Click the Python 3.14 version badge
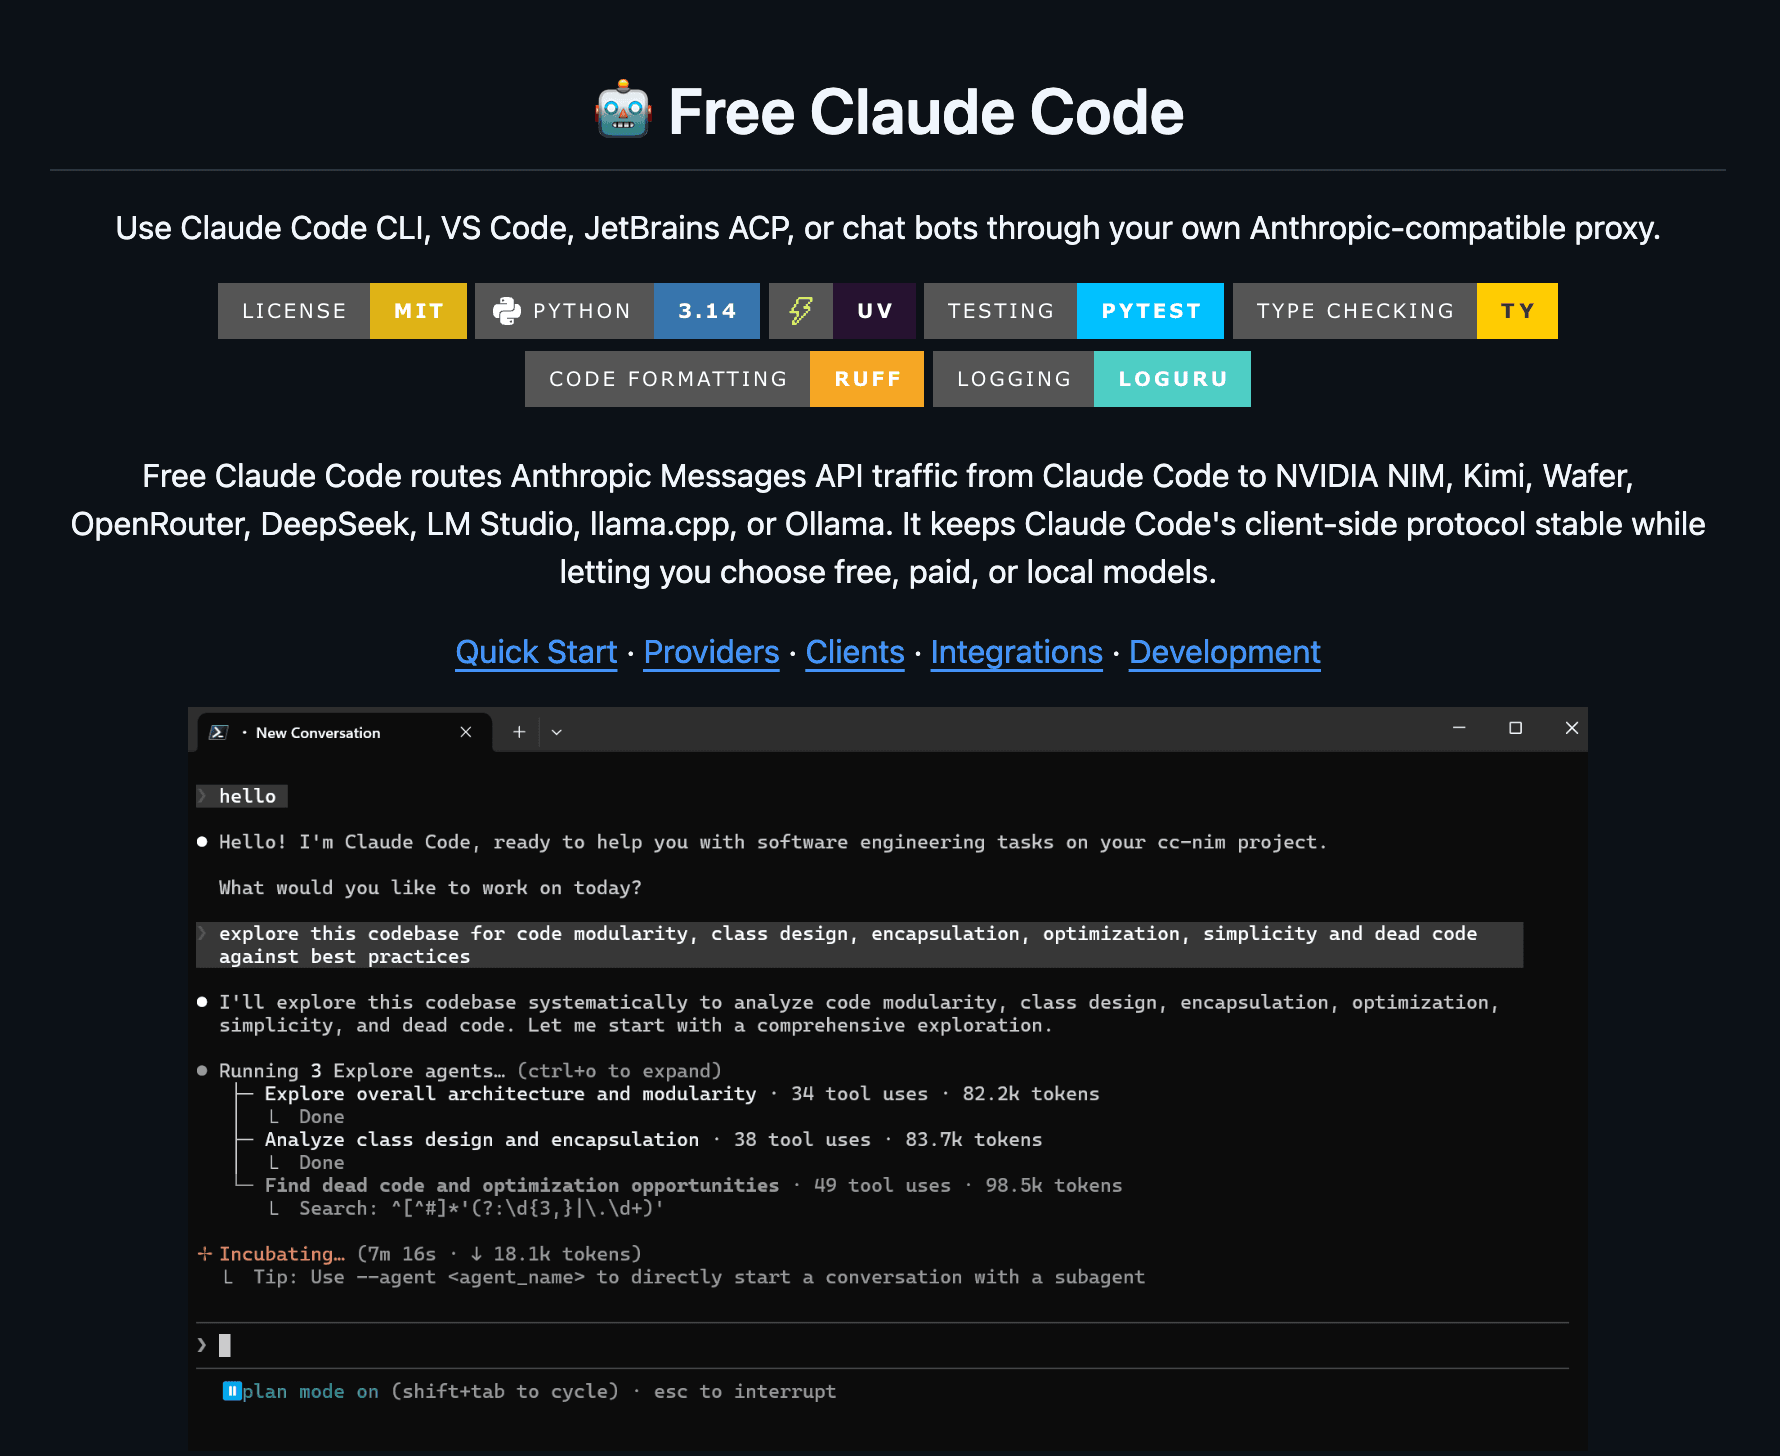The height and width of the screenshot is (1456, 1780). 617,311
